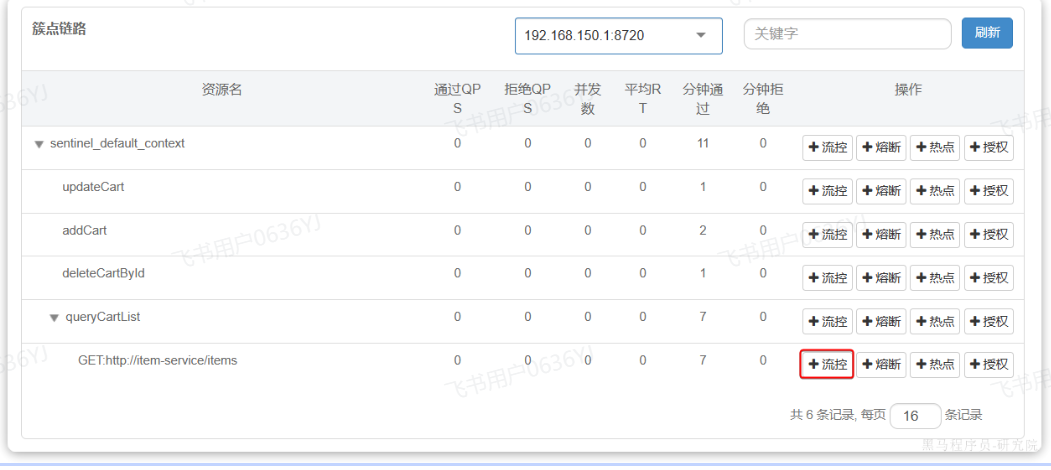Click the 共 6 条记录 record count text
1051x470 pixels.
821,415
